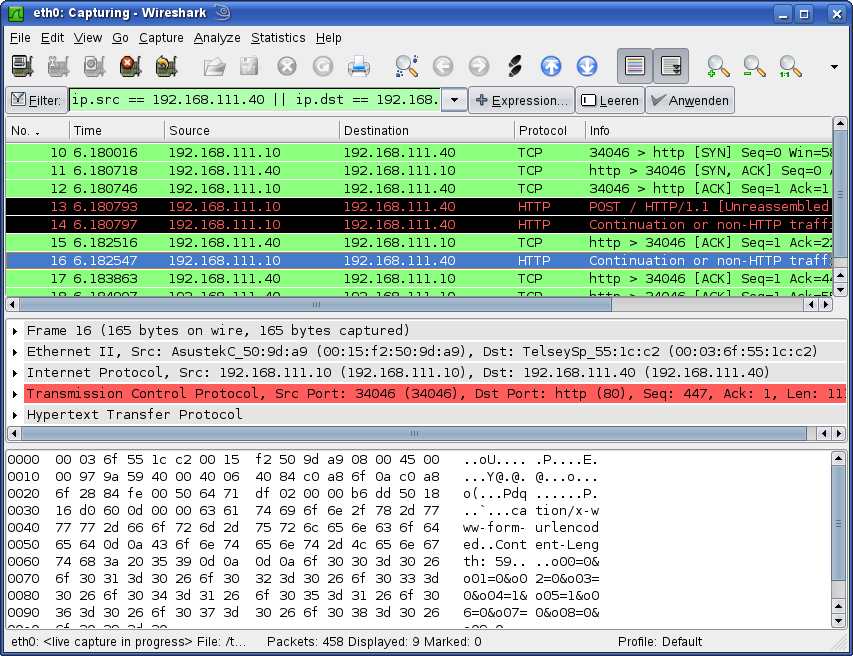853x656 pixels.
Task: Expand the Ethernet II tree node
Action: coord(15,352)
